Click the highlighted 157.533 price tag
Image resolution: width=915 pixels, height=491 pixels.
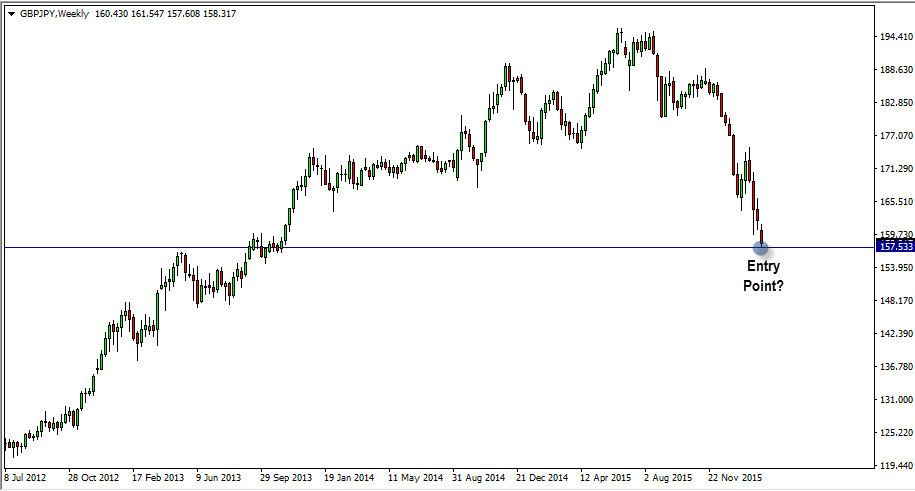(894, 246)
